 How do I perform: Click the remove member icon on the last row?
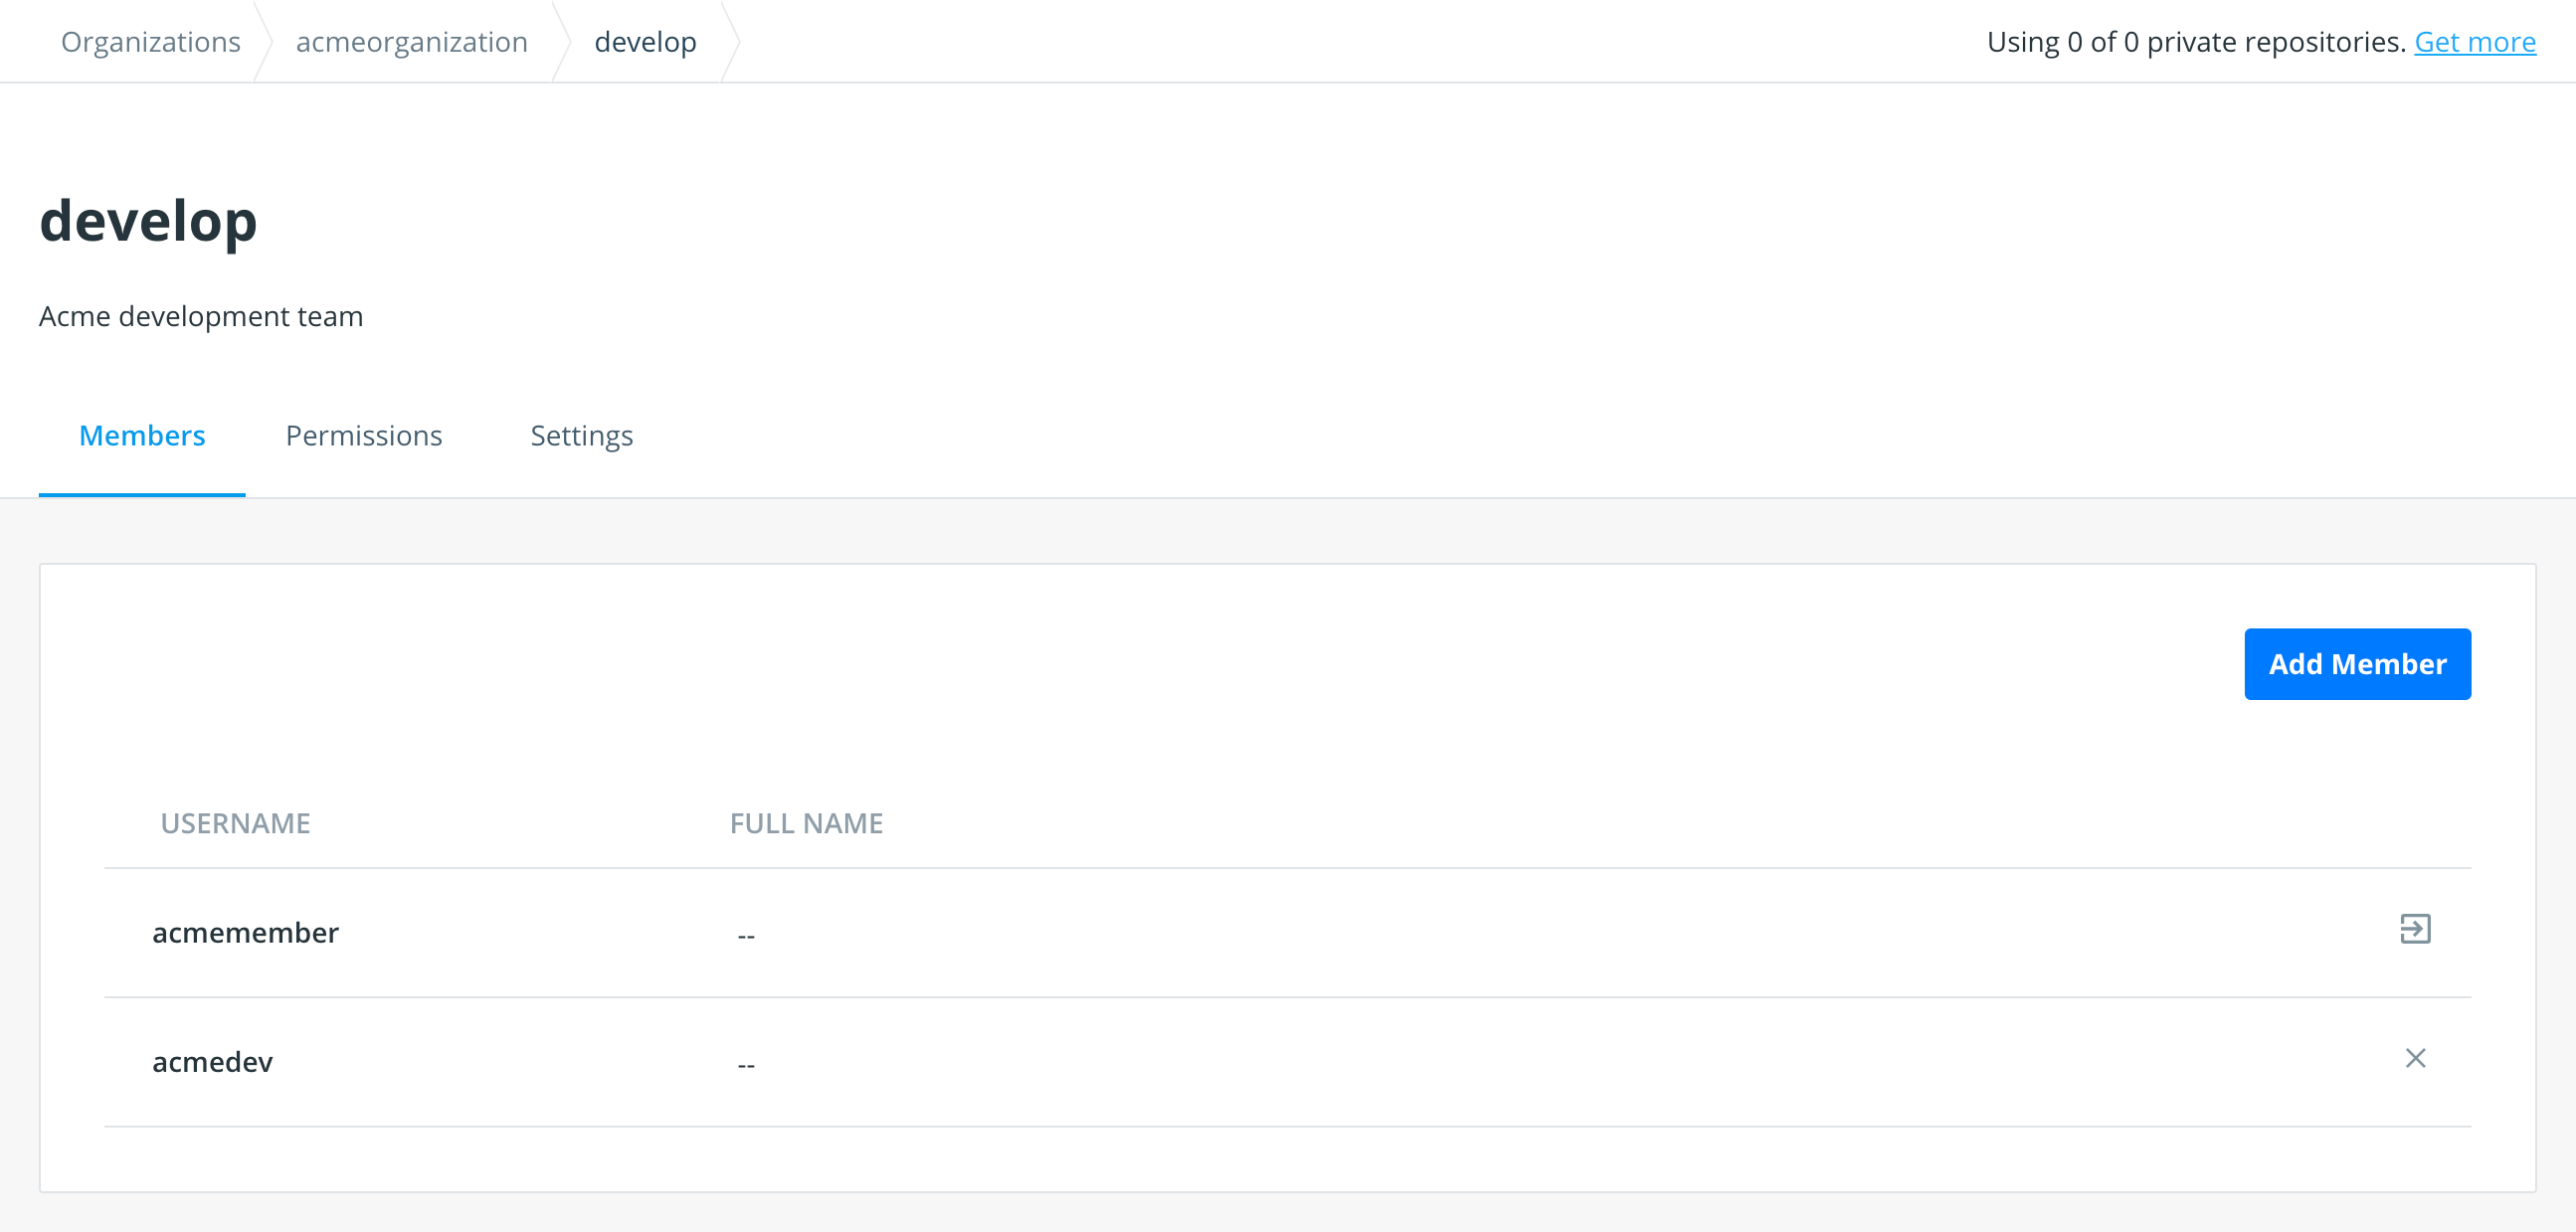pyautogui.click(x=2416, y=1058)
